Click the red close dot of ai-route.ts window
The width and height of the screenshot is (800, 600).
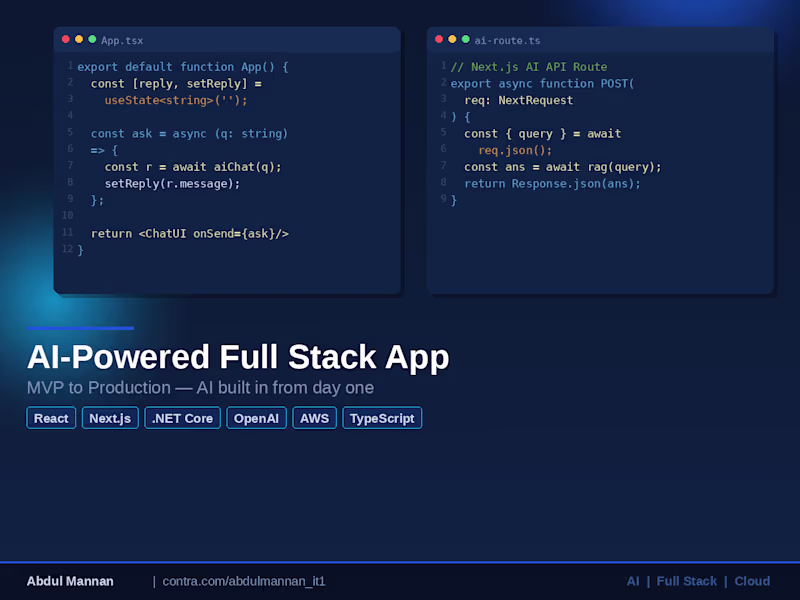439,39
